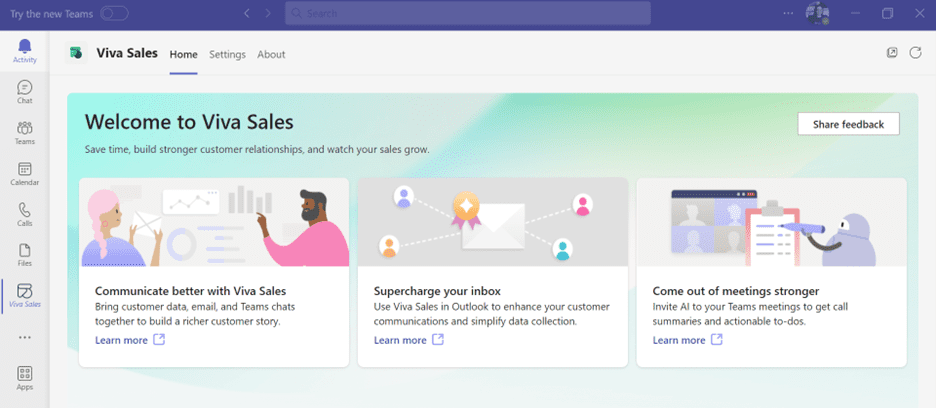Open Settings and more ellipsis in title bar
Screen dimensions: 936x408
pos(789,13)
